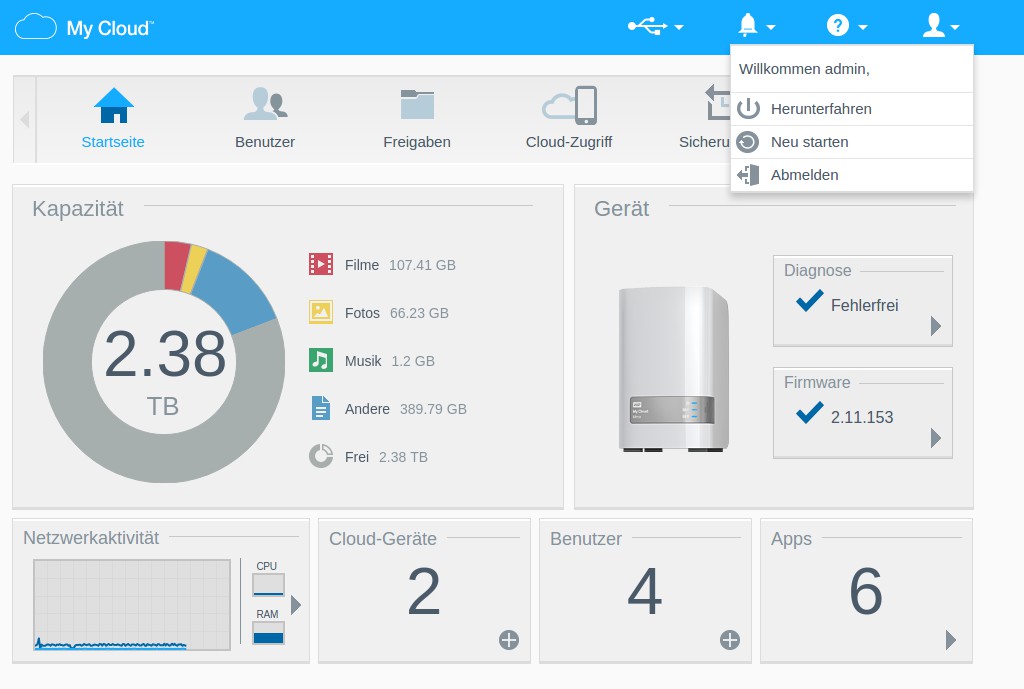Click the Kapazität panel heading

click(x=78, y=208)
